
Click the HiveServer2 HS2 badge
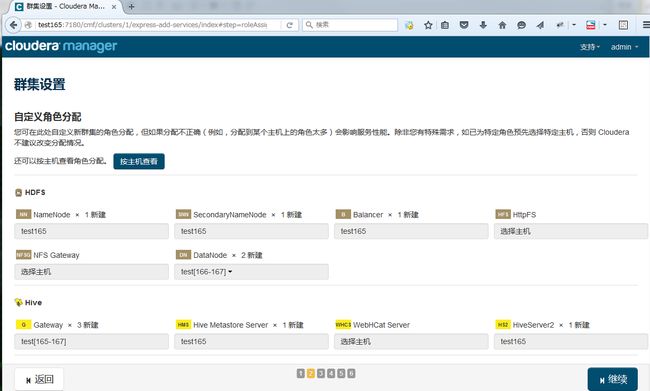tap(503, 324)
